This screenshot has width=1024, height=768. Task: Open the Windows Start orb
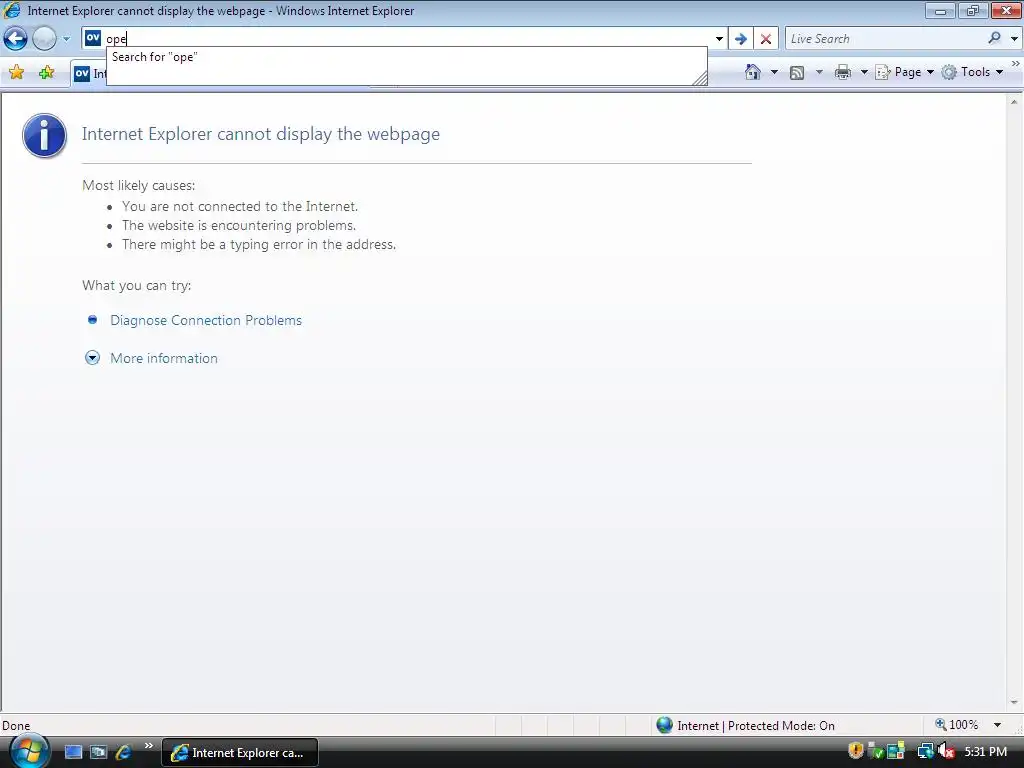29,751
